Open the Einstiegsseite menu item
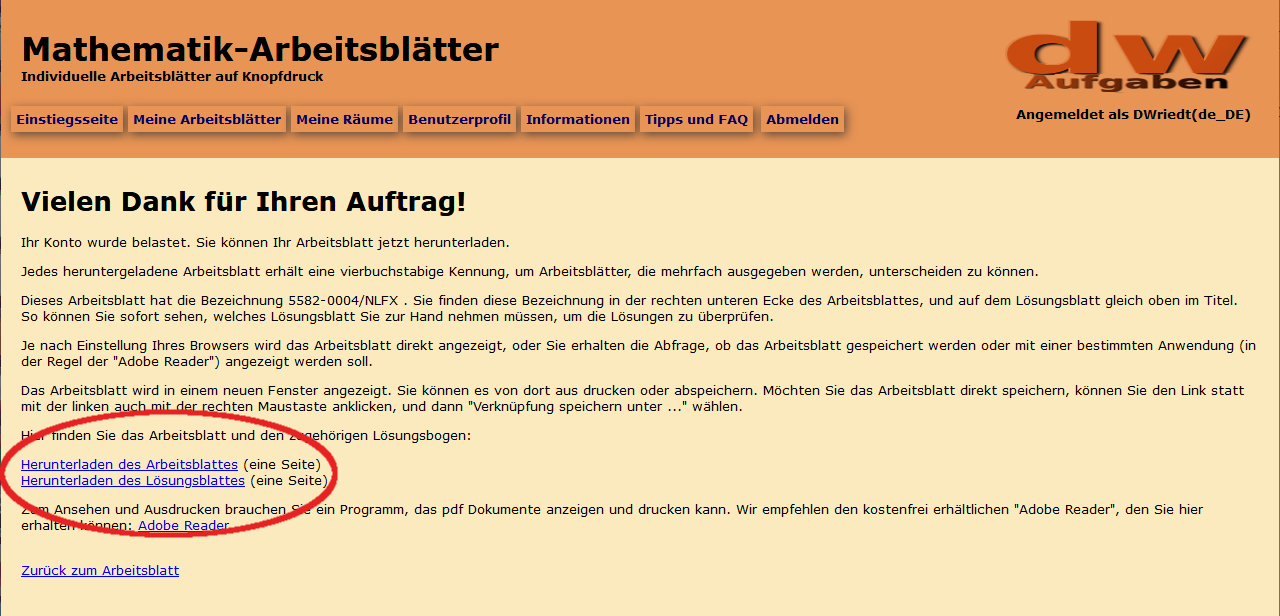This screenshot has height=616, width=1280. click(67, 119)
